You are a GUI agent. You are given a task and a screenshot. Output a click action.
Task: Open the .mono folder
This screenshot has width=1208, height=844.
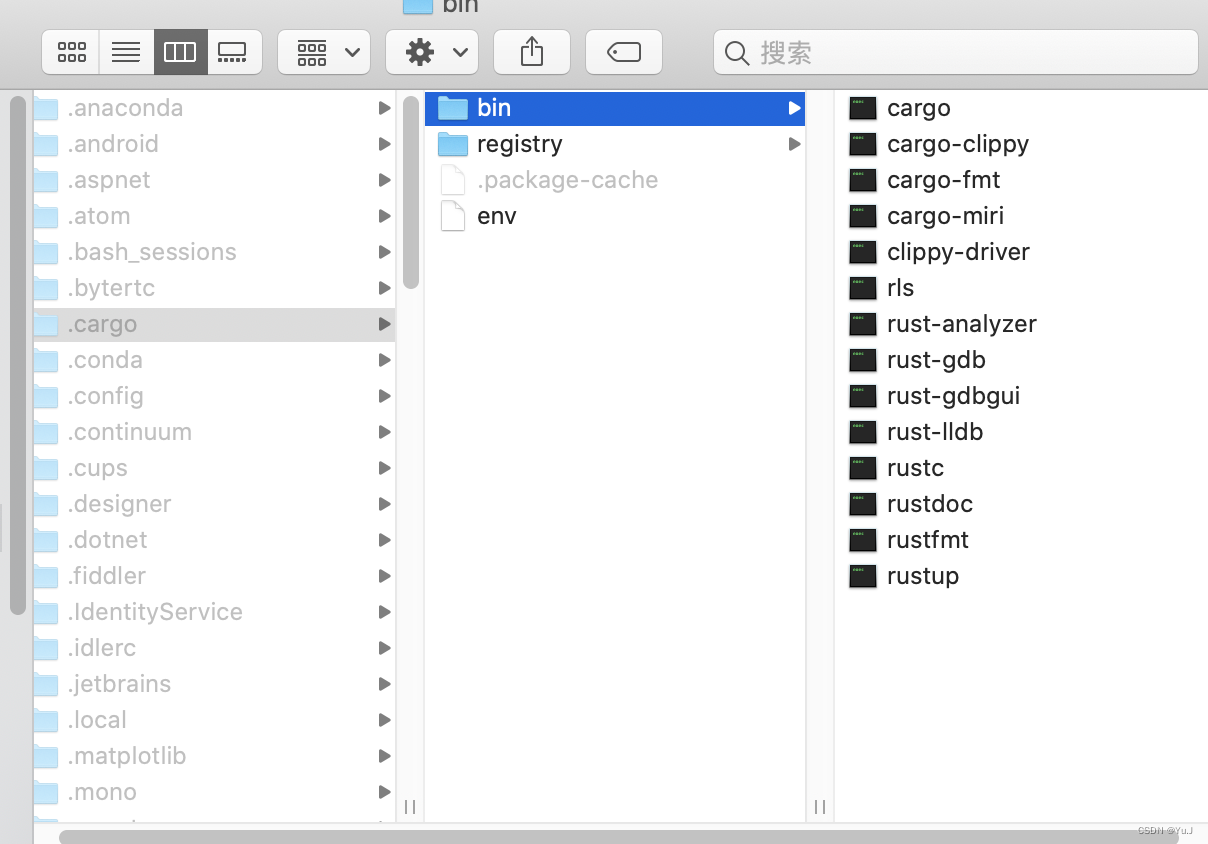point(214,792)
